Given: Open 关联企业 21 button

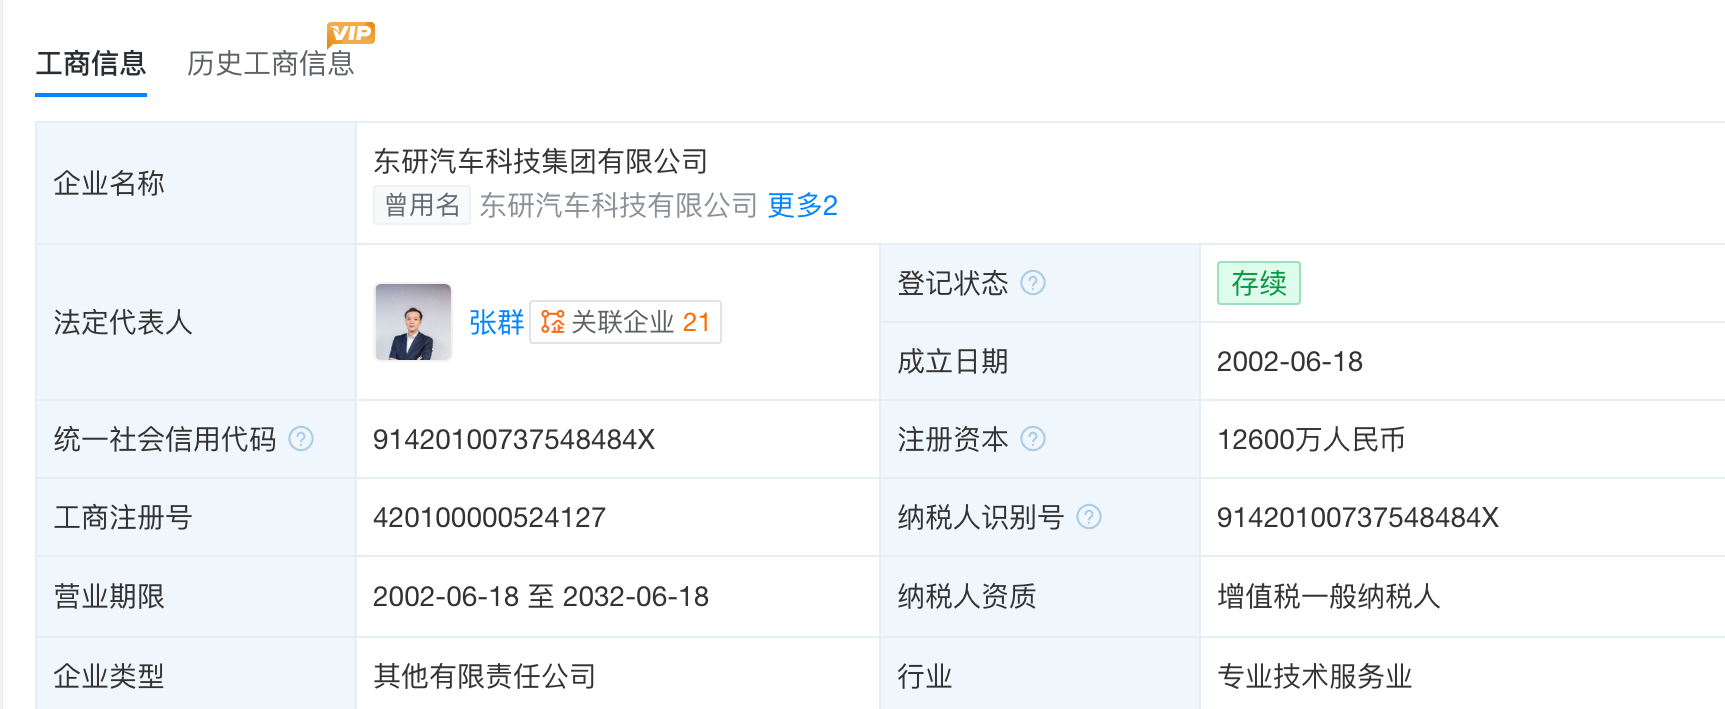Looking at the screenshot, I should coord(625,322).
